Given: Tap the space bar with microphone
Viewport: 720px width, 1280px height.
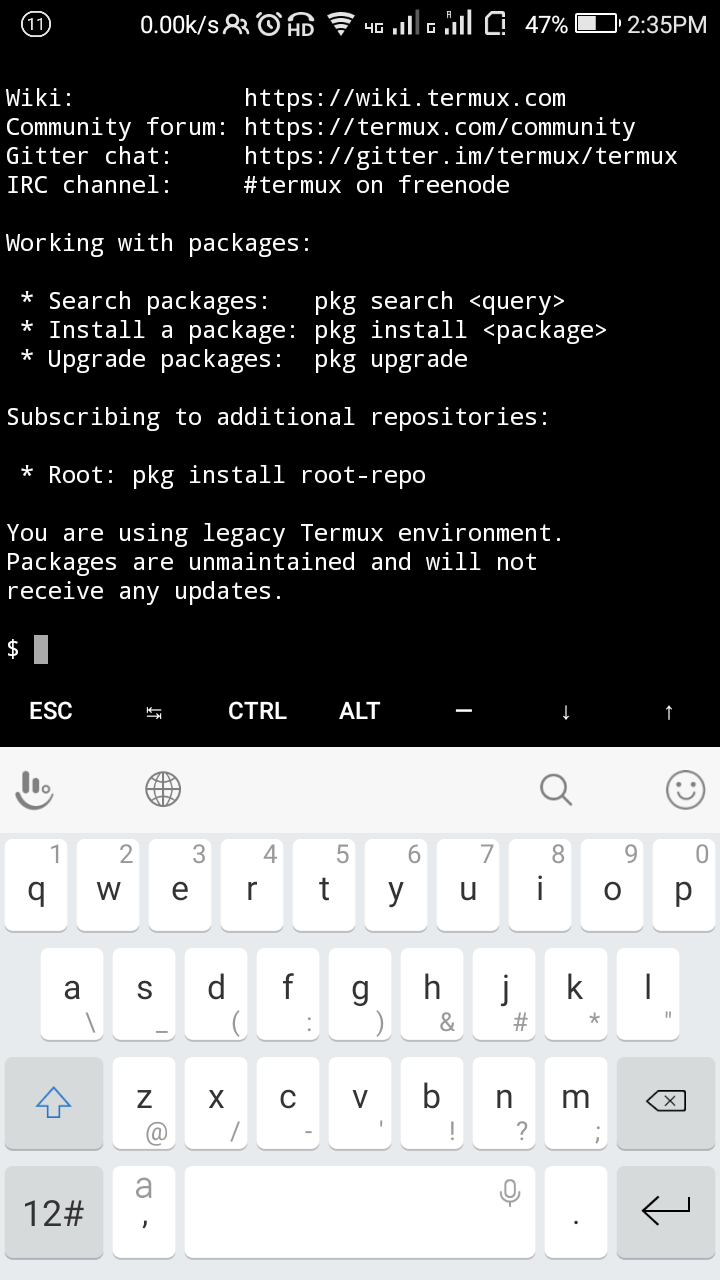Looking at the screenshot, I should (x=360, y=1212).
